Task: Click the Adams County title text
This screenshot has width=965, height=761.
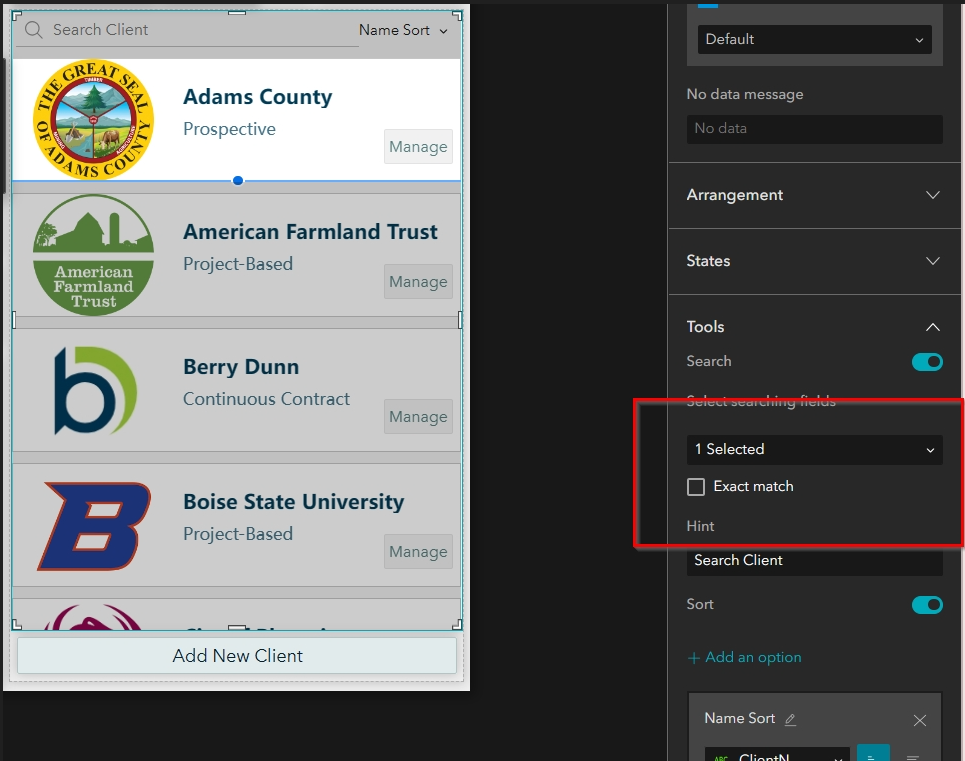Action: (257, 97)
